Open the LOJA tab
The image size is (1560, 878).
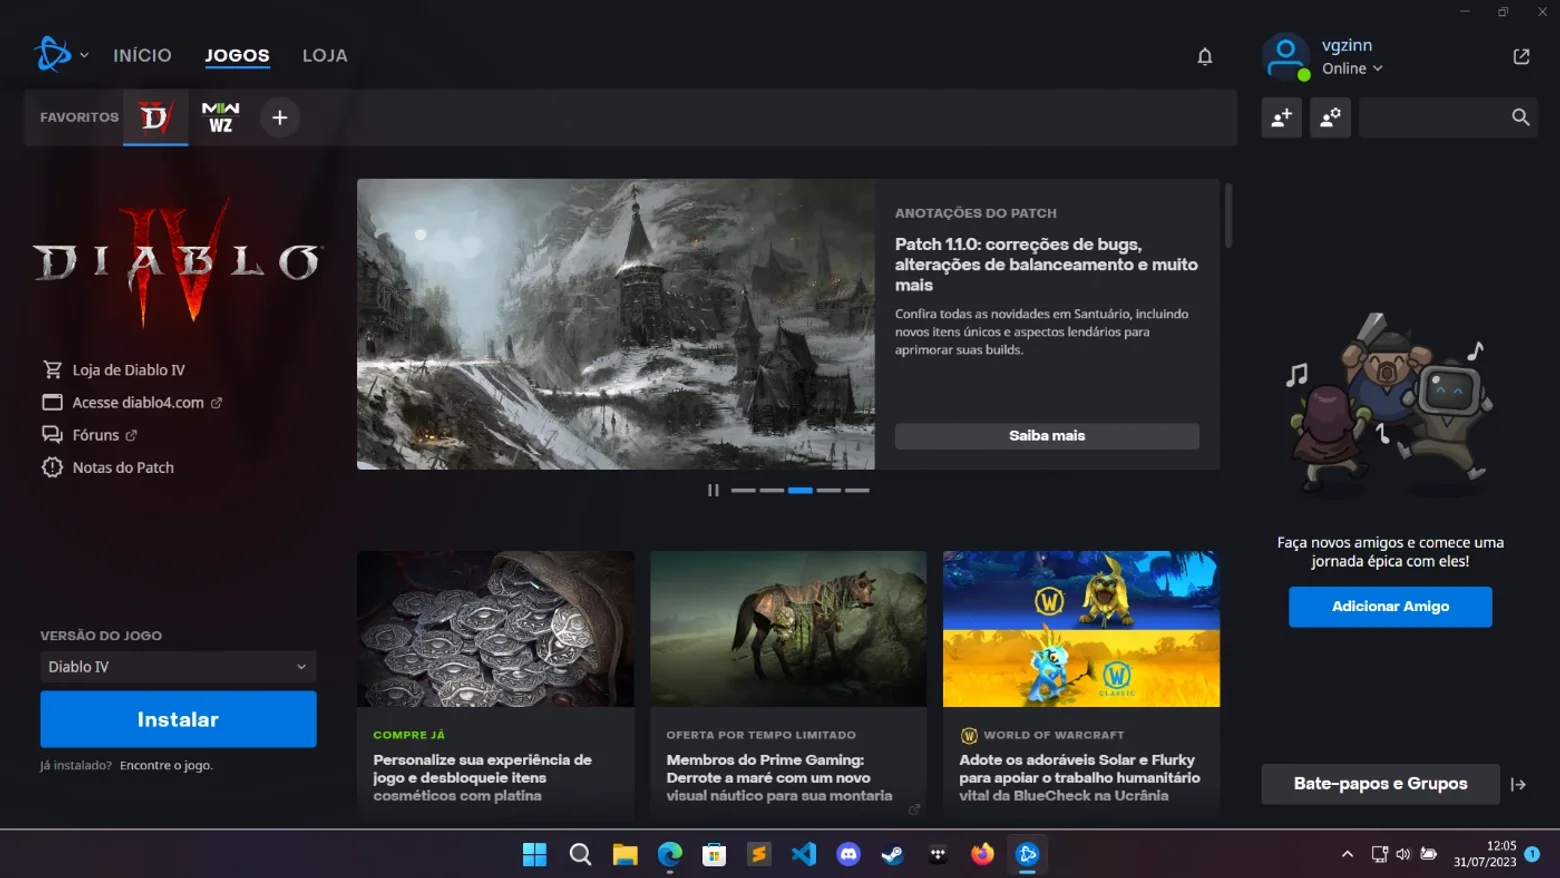(325, 55)
